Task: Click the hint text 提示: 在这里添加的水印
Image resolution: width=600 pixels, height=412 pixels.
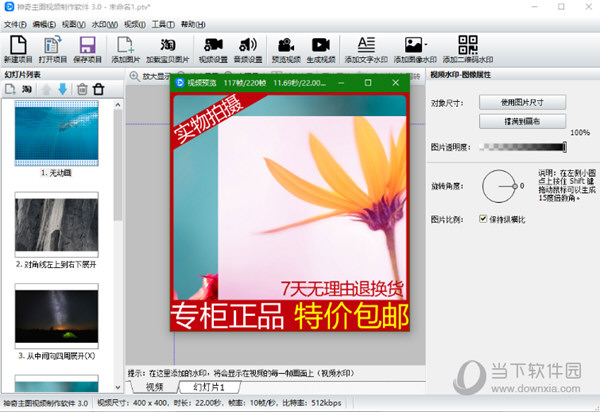Action: (x=241, y=373)
